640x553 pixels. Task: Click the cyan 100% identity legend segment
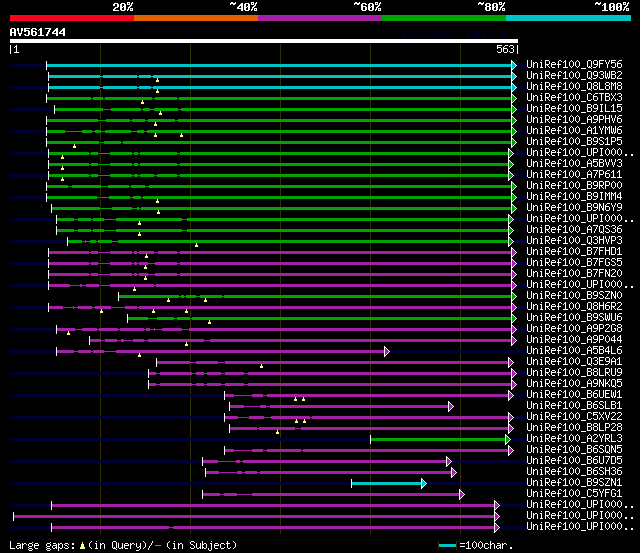point(568,18)
